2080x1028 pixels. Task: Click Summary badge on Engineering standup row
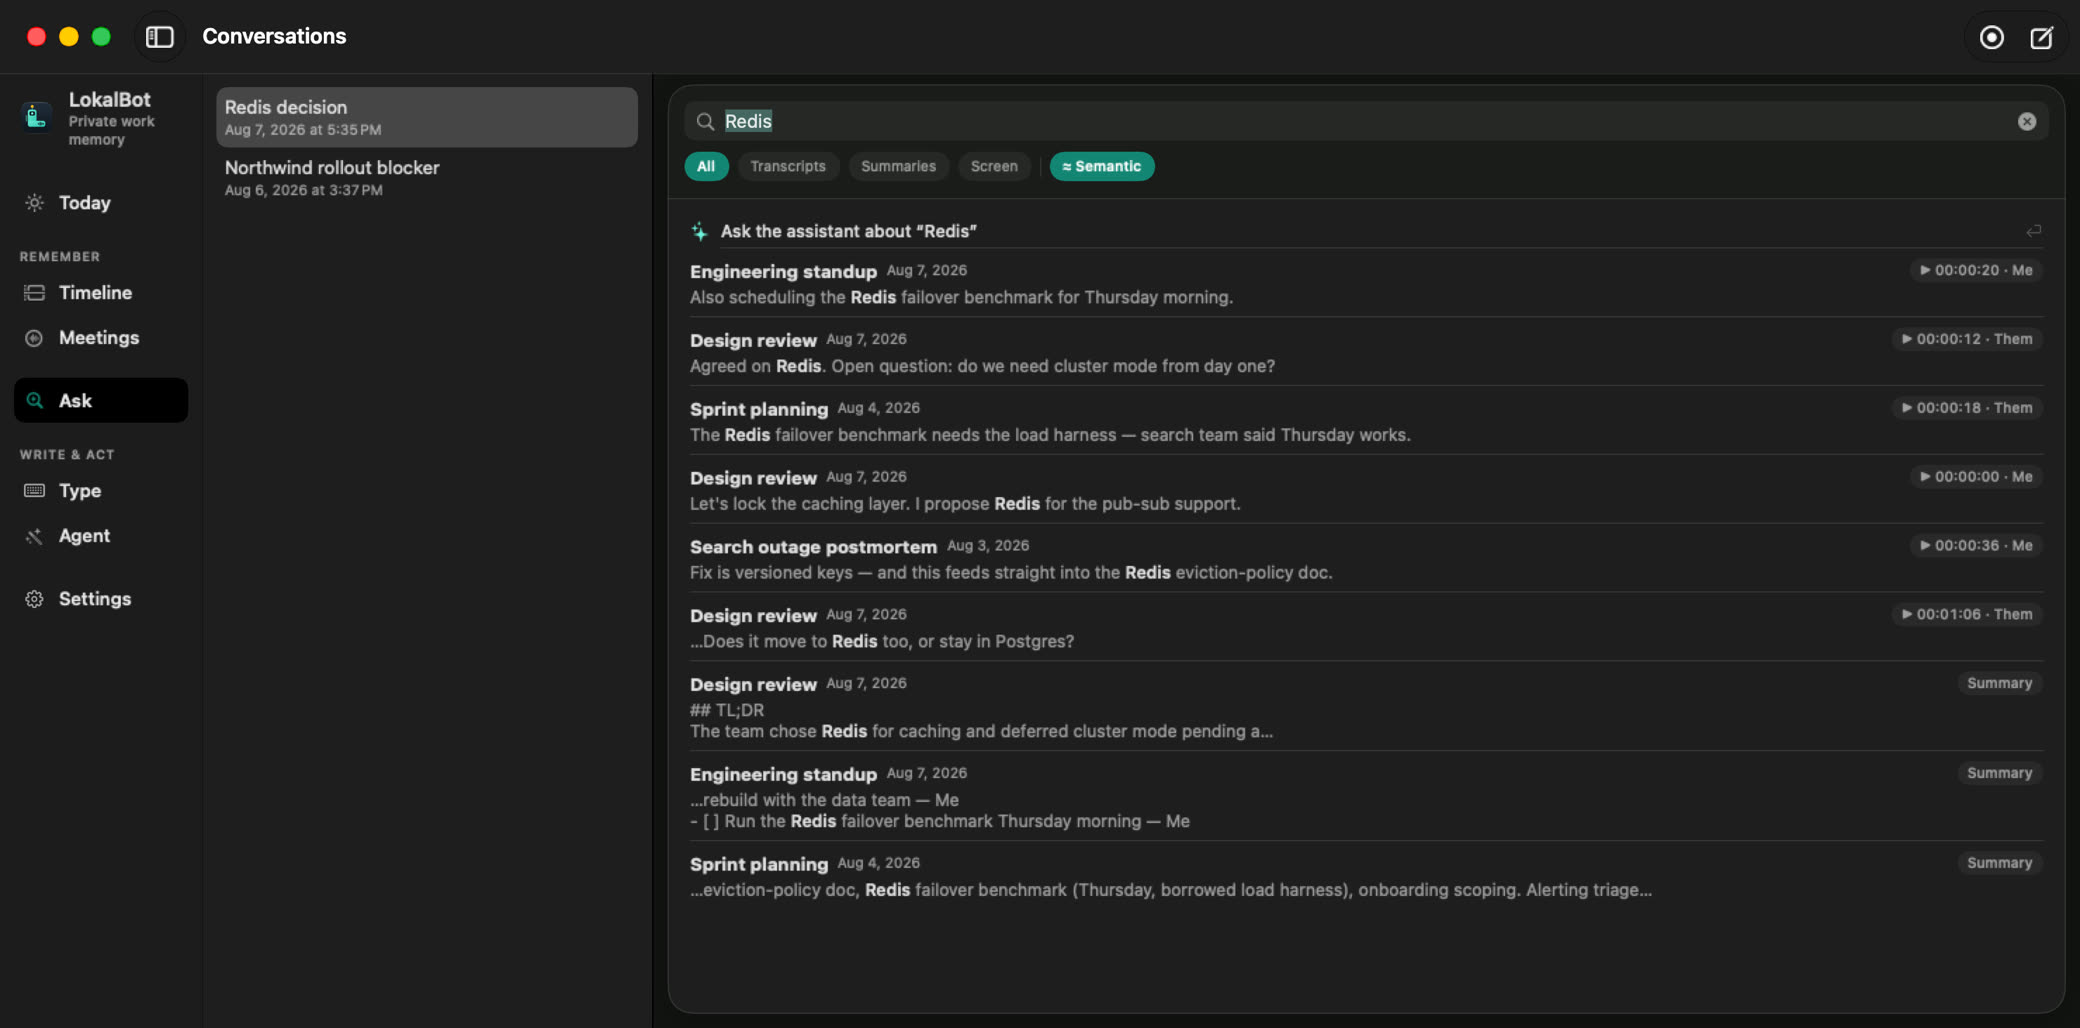1999,773
